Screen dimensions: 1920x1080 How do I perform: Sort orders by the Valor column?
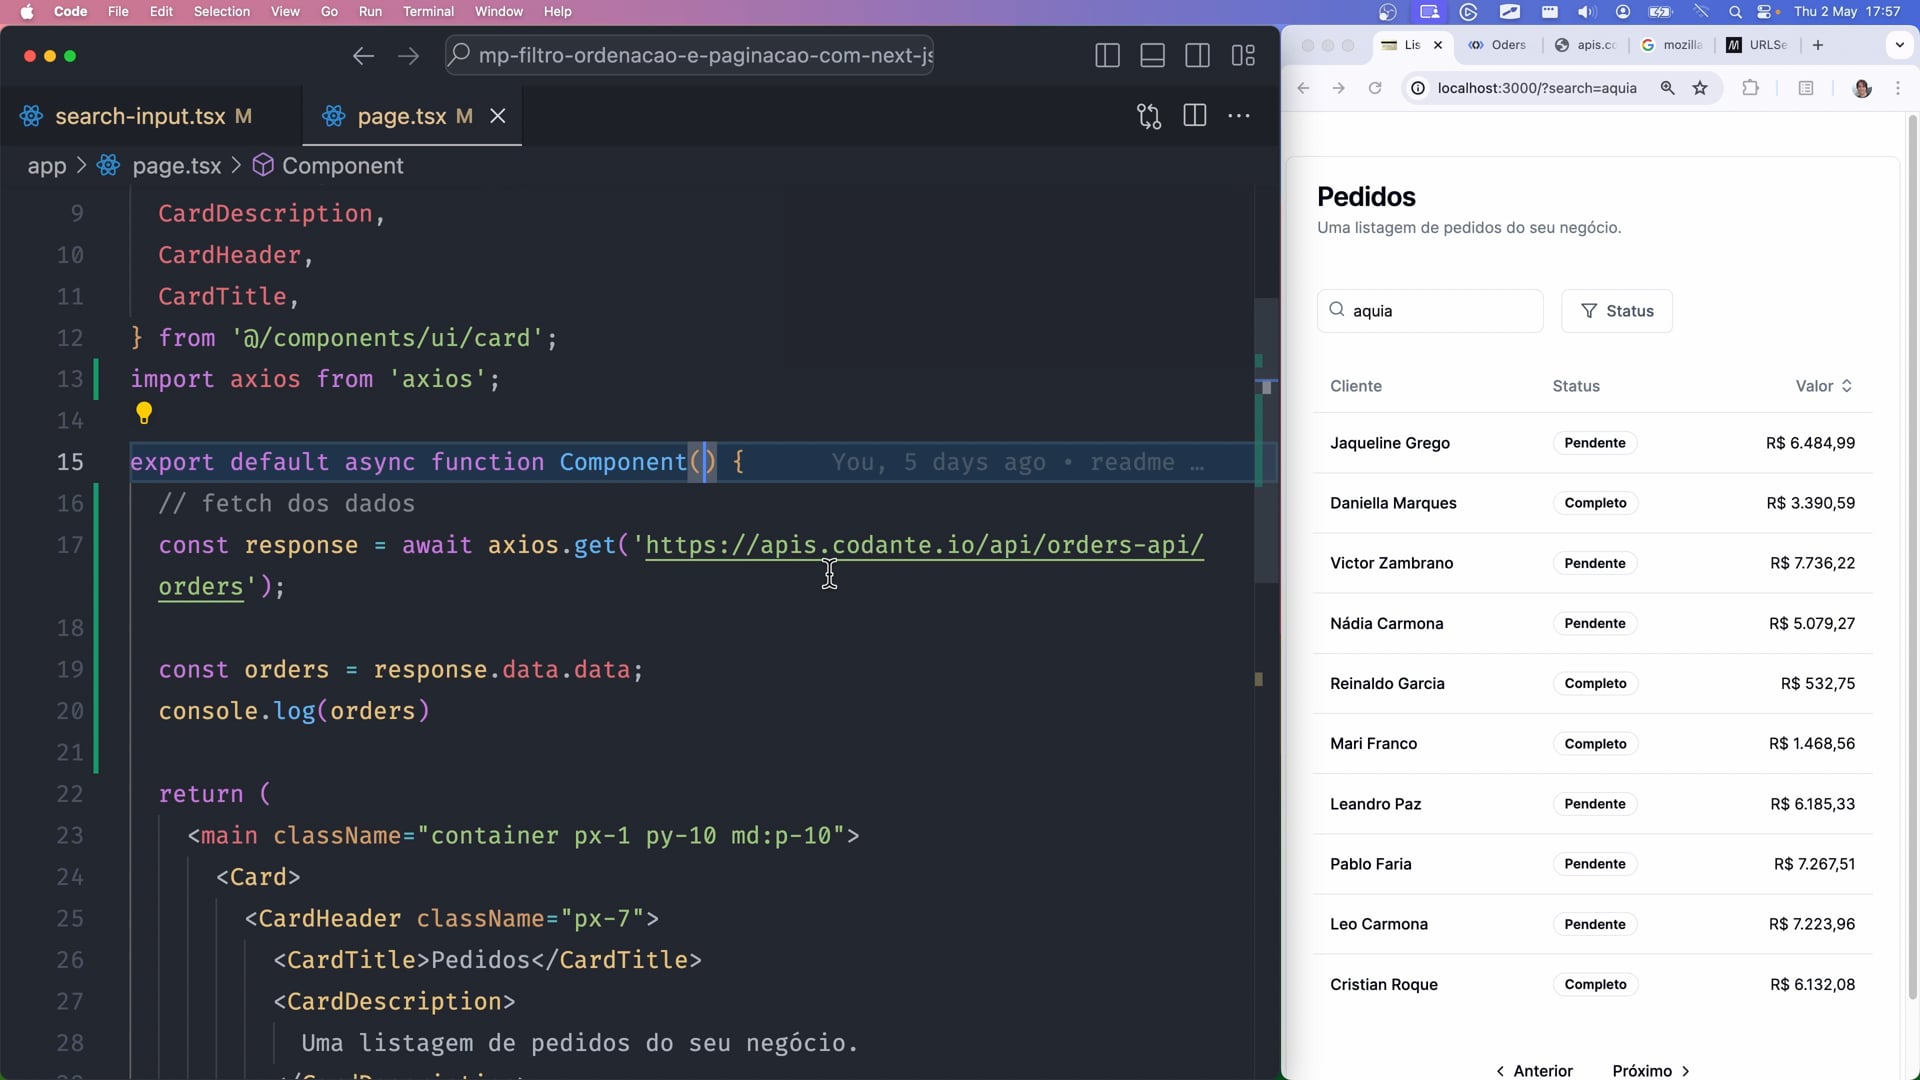click(1823, 386)
